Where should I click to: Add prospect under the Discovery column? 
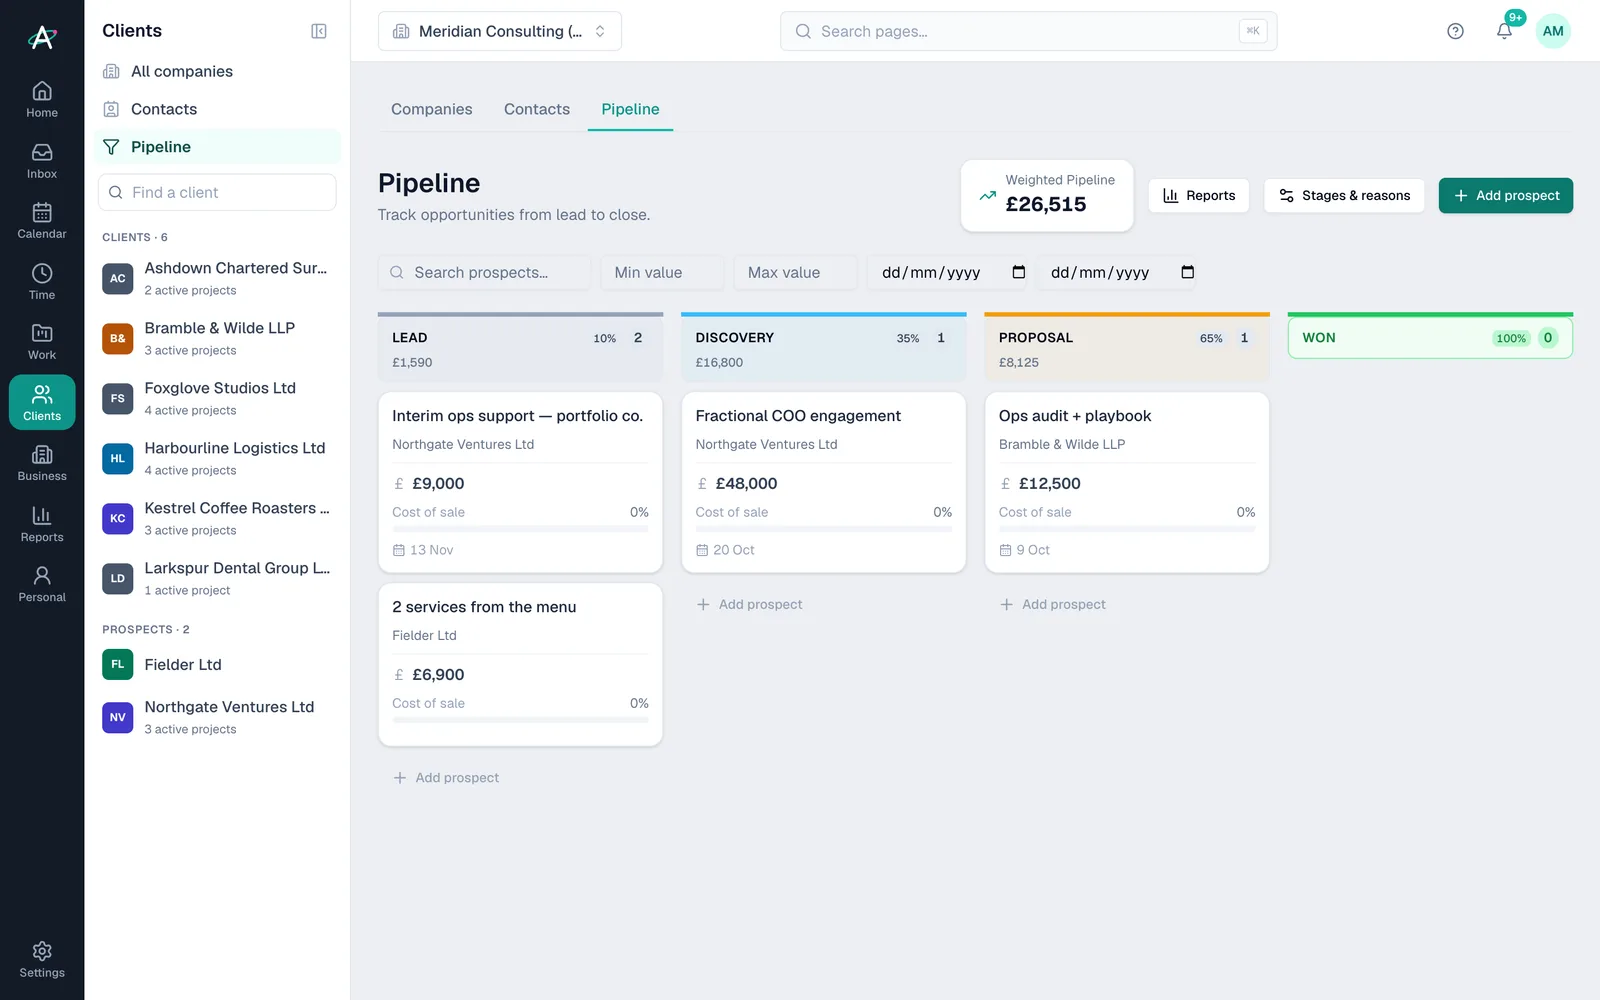(x=749, y=604)
